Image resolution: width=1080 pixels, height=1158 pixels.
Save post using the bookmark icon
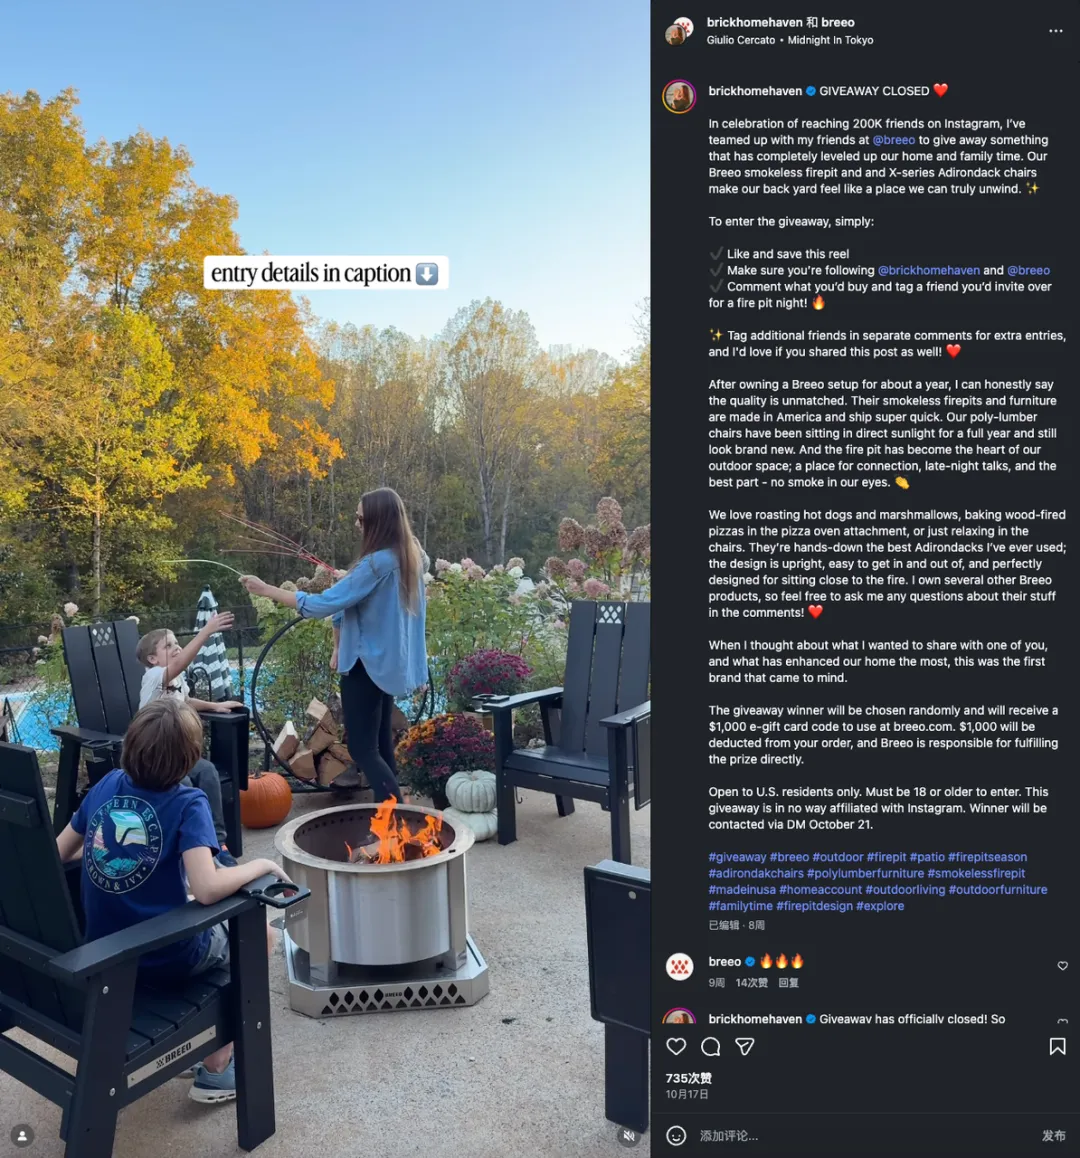coord(1057,1046)
